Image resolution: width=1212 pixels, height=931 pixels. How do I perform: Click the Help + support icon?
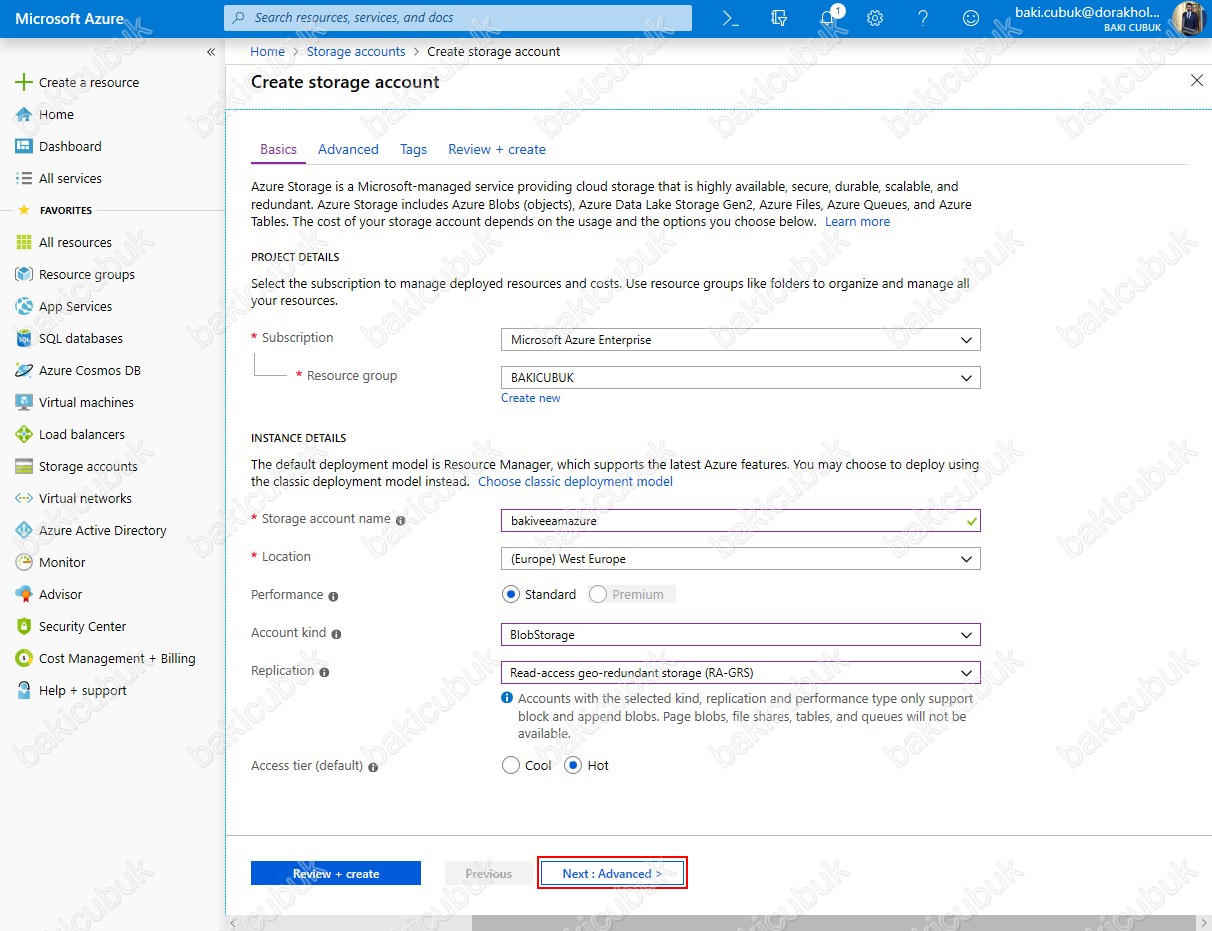24,690
